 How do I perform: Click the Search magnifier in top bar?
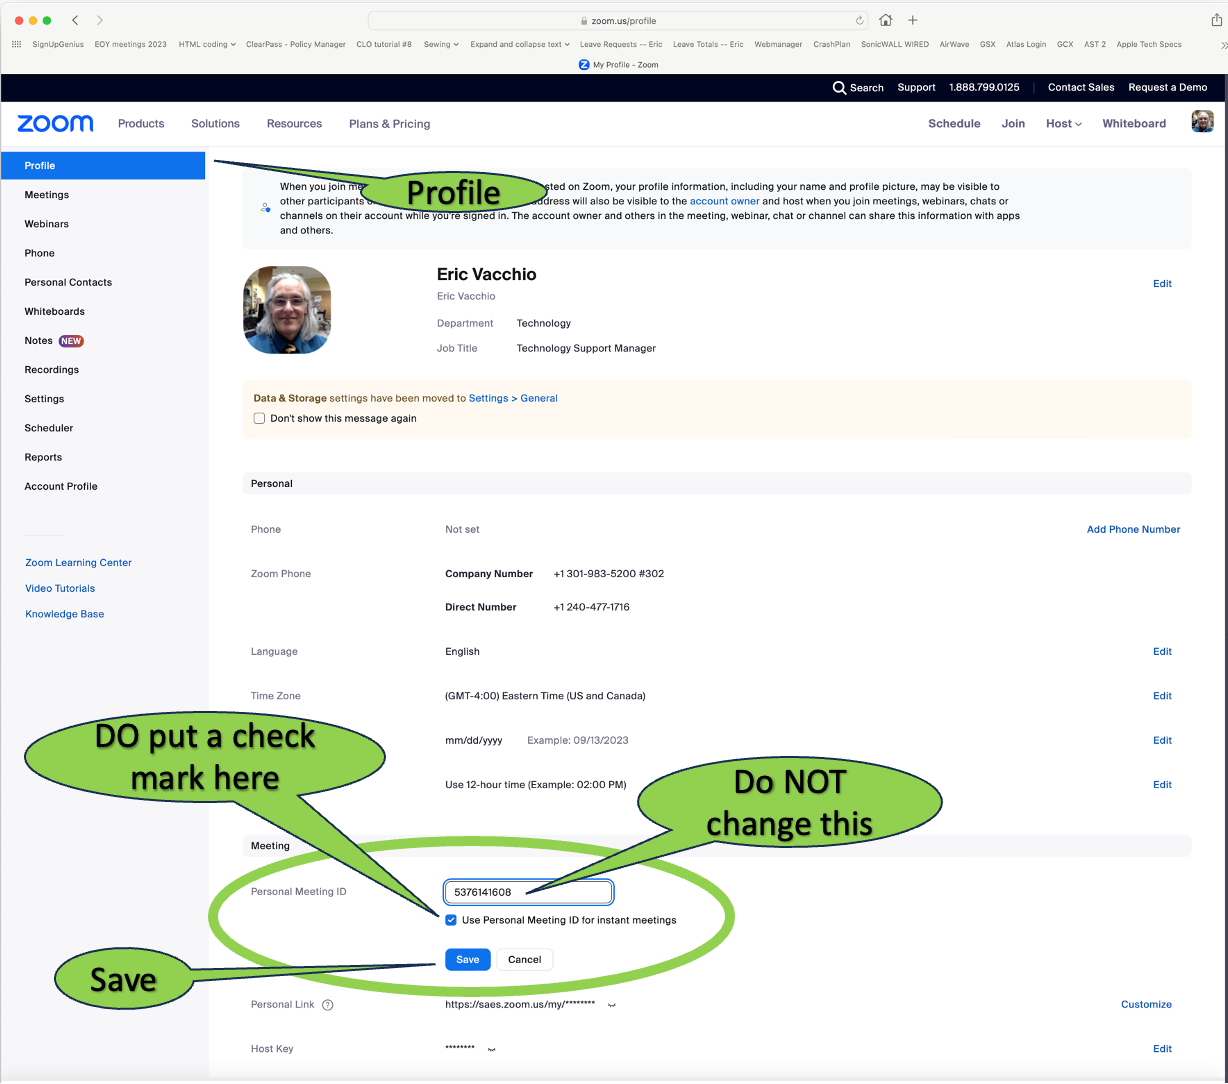pyautogui.click(x=839, y=87)
